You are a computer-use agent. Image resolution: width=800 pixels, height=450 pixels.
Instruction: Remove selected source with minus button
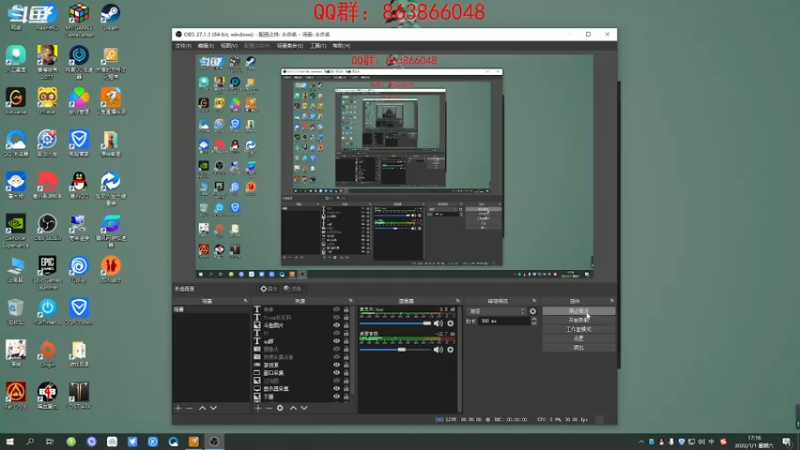269,408
